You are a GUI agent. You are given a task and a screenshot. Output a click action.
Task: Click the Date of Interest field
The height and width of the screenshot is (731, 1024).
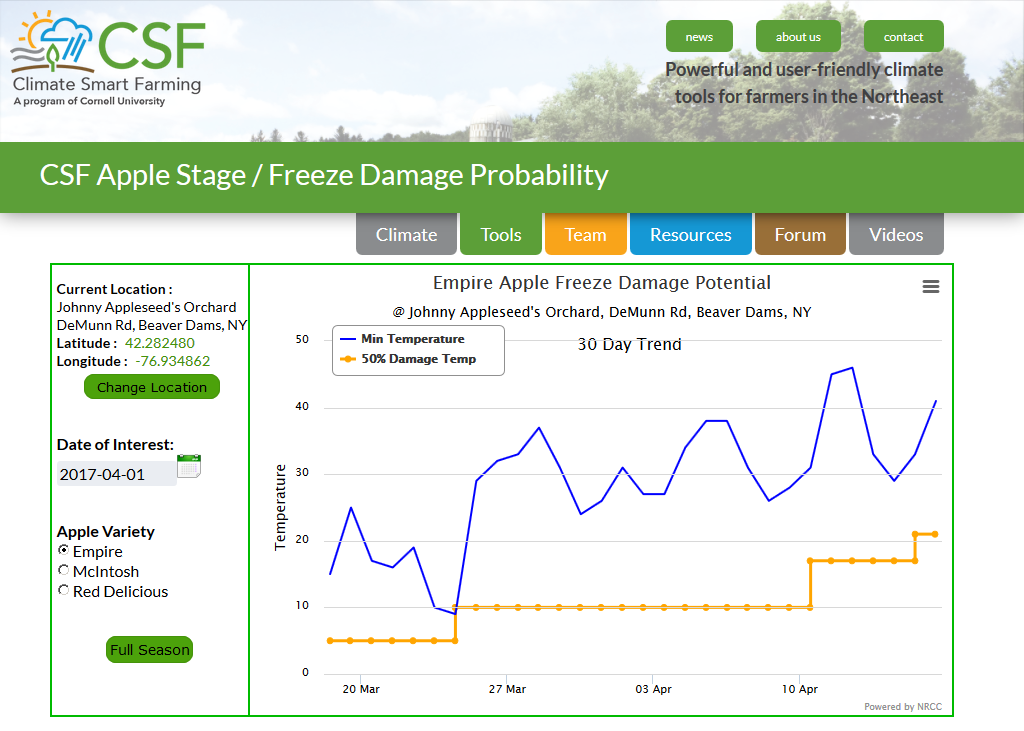pos(116,474)
